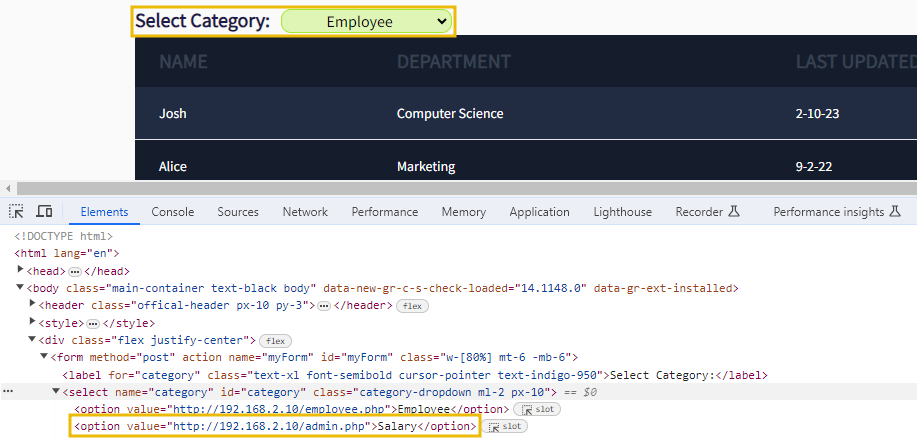This screenshot has height=440, width=917.
Task: Click the slot badge beside Employee option
Action: [537, 409]
